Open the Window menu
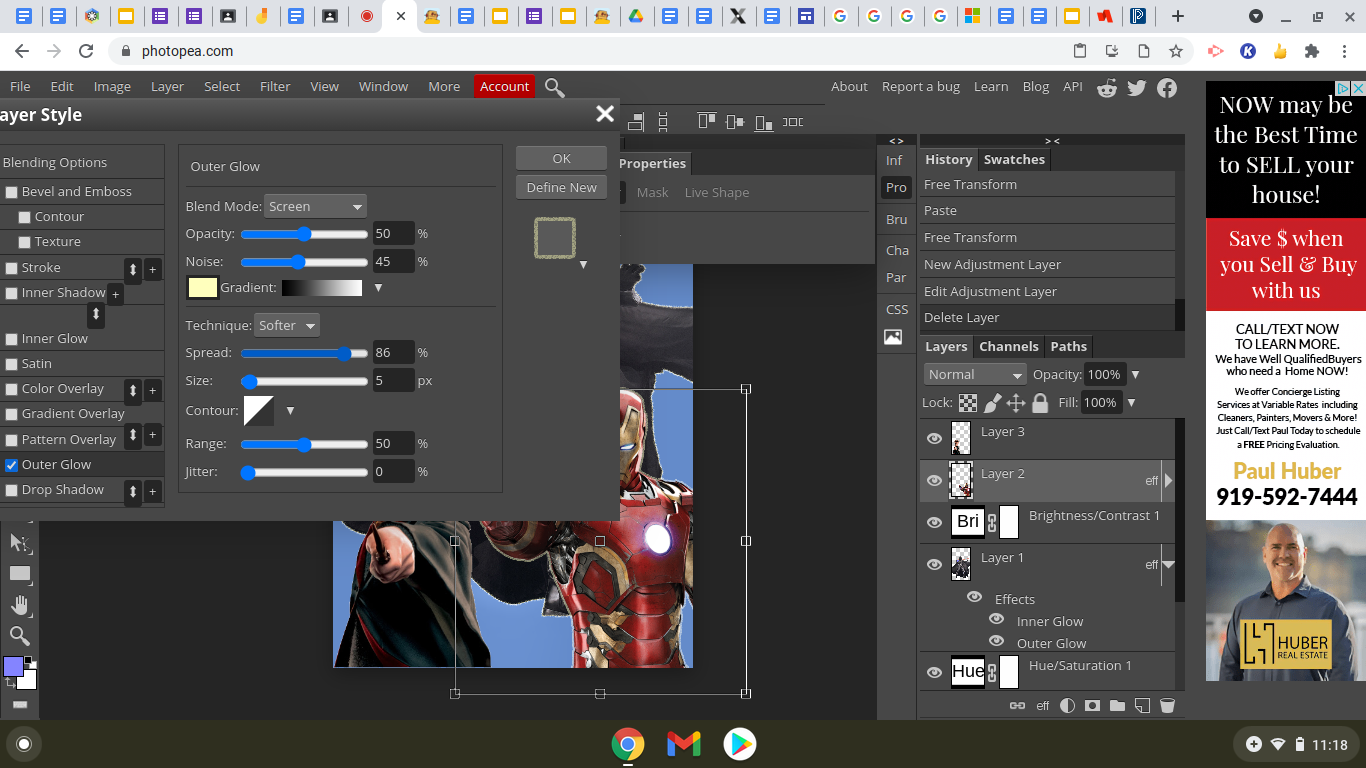 [383, 86]
